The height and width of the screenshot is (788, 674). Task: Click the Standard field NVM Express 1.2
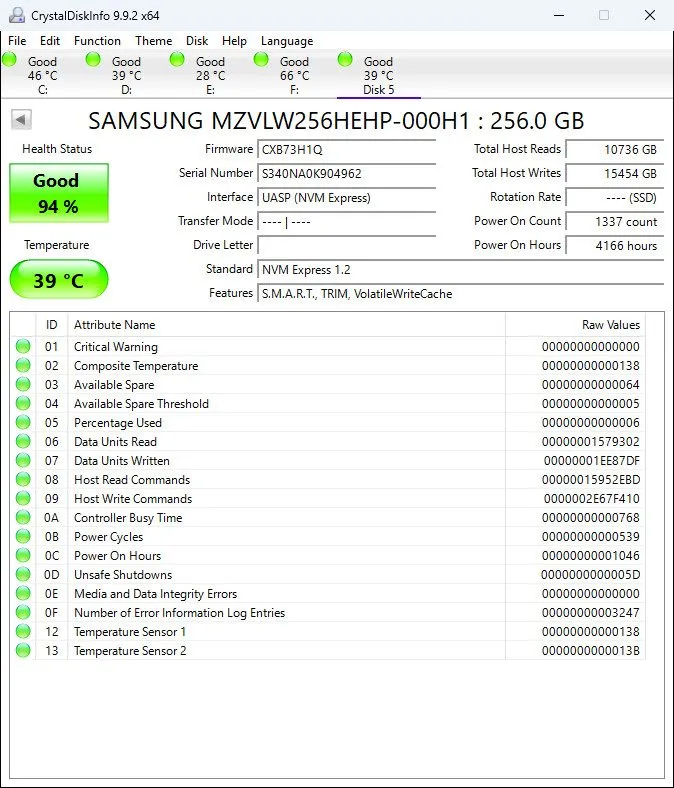click(460, 269)
